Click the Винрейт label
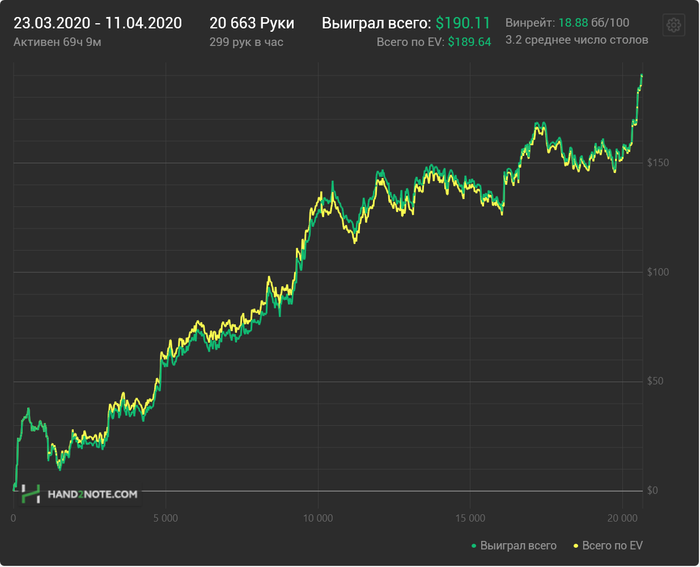This screenshot has height=567, width=700. coord(530,23)
